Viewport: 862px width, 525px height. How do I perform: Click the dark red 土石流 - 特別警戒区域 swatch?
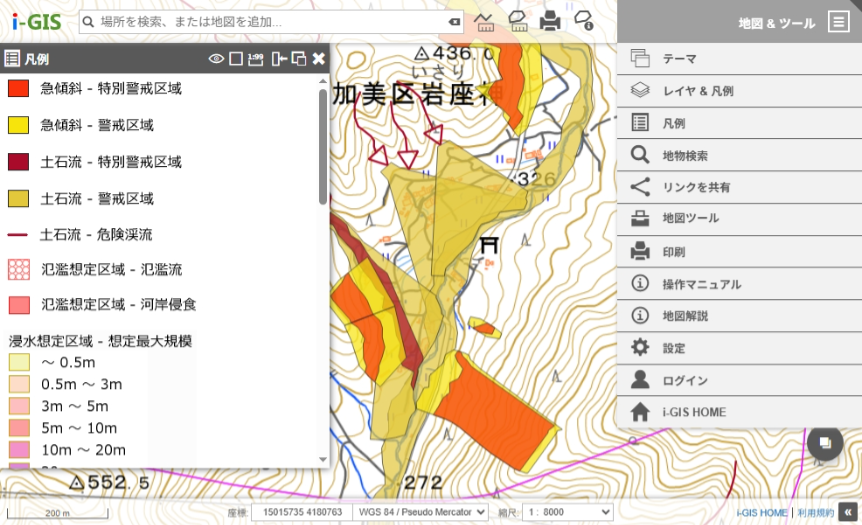coord(18,162)
